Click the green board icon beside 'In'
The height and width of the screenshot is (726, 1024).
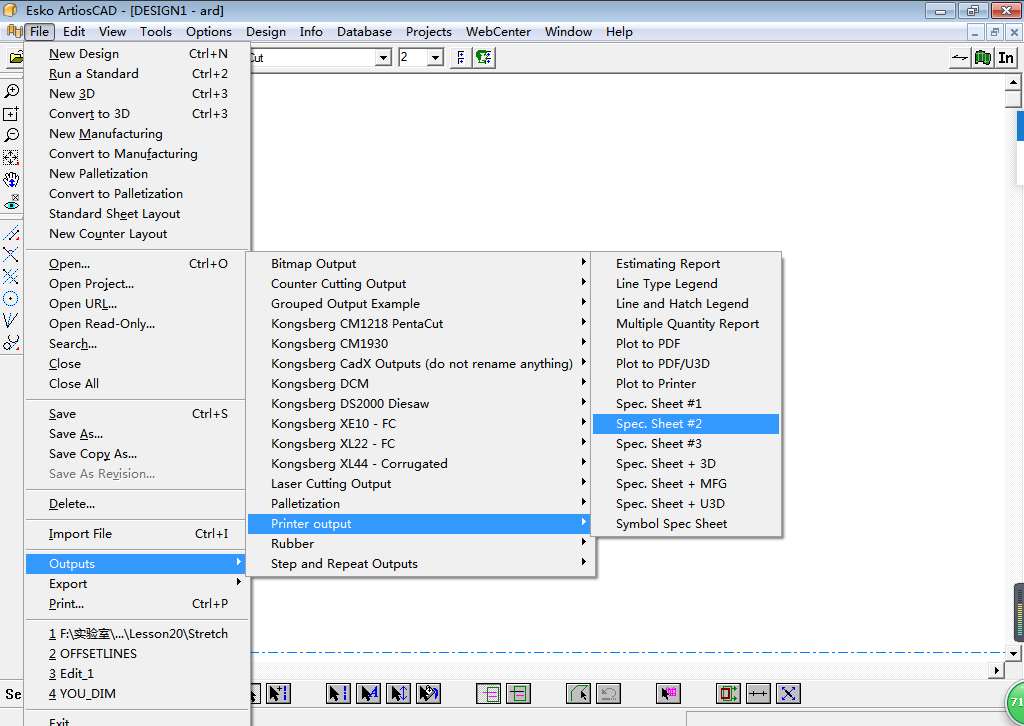(x=983, y=58)
